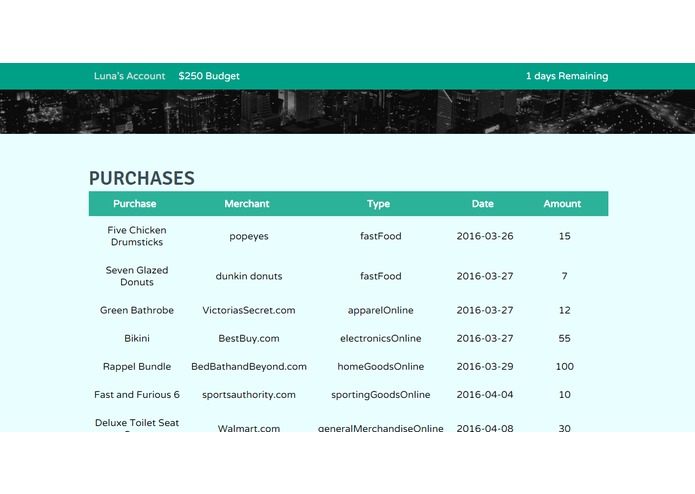Click the amount 10
This screenshot has width=695, height=494.
coord(564,395)
